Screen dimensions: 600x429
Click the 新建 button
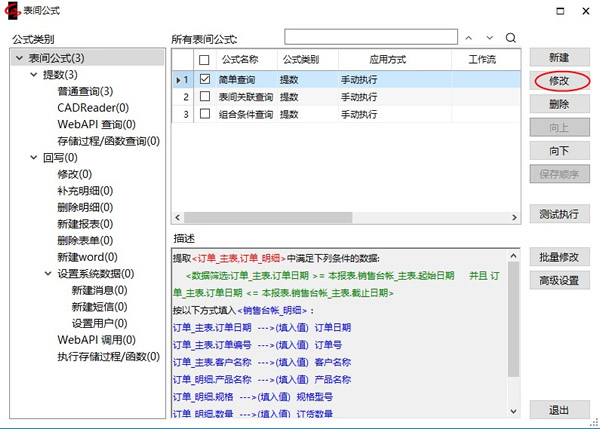559,58
